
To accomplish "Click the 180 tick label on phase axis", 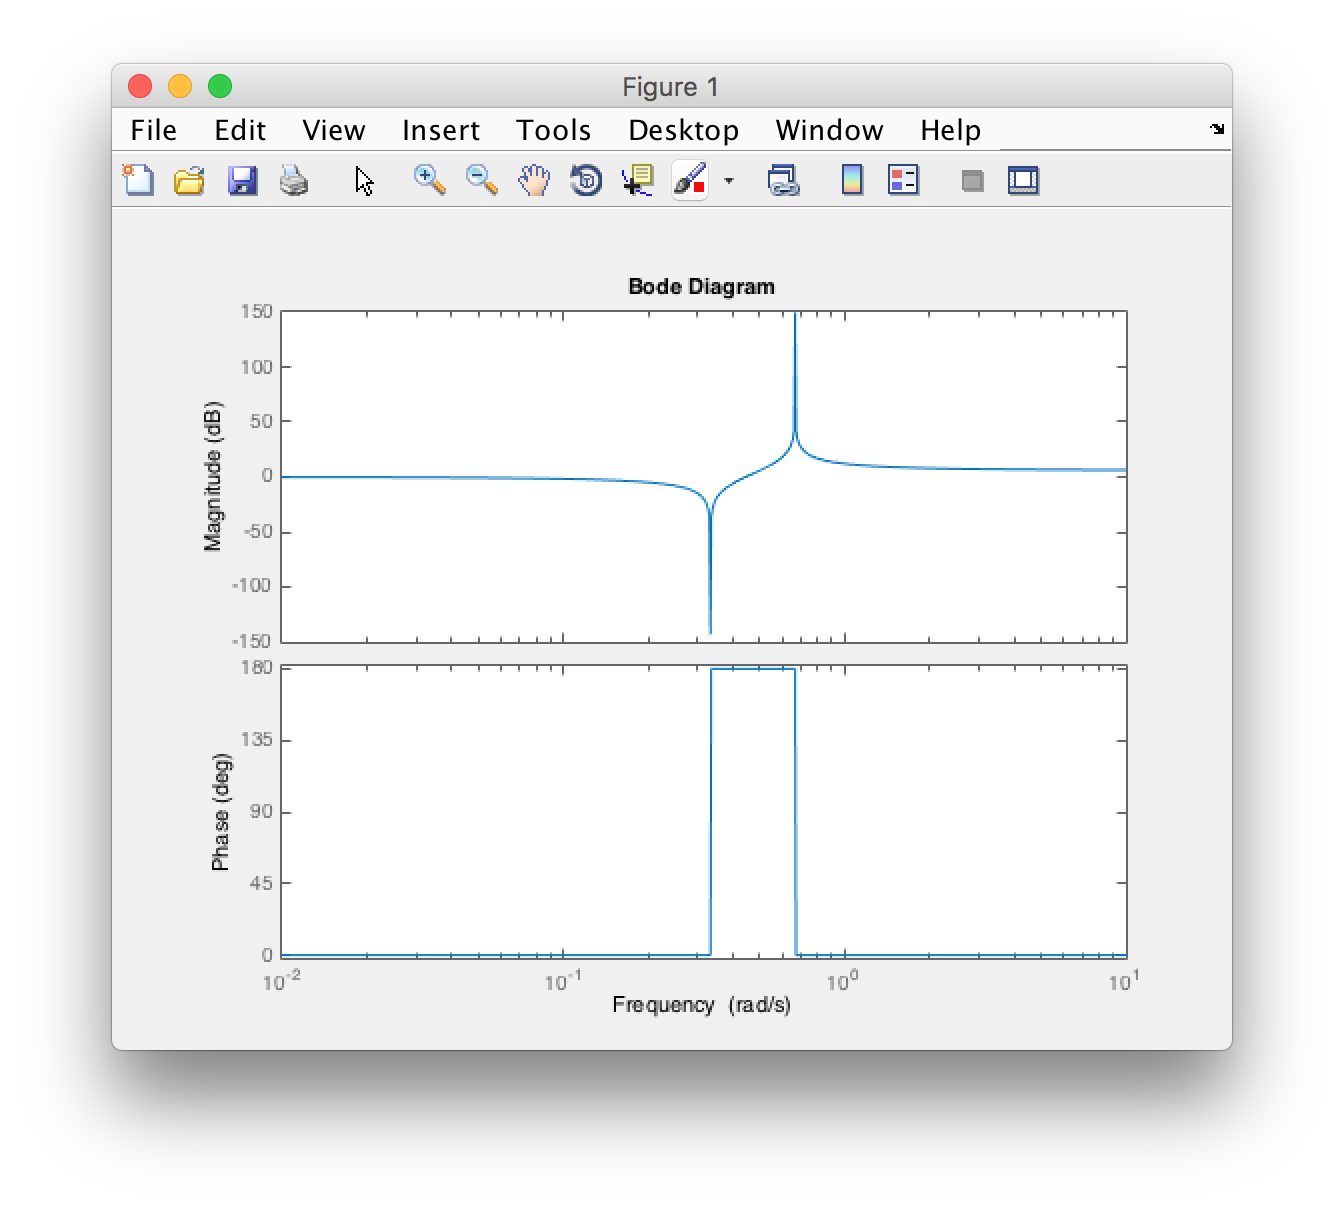I will 257,667.
